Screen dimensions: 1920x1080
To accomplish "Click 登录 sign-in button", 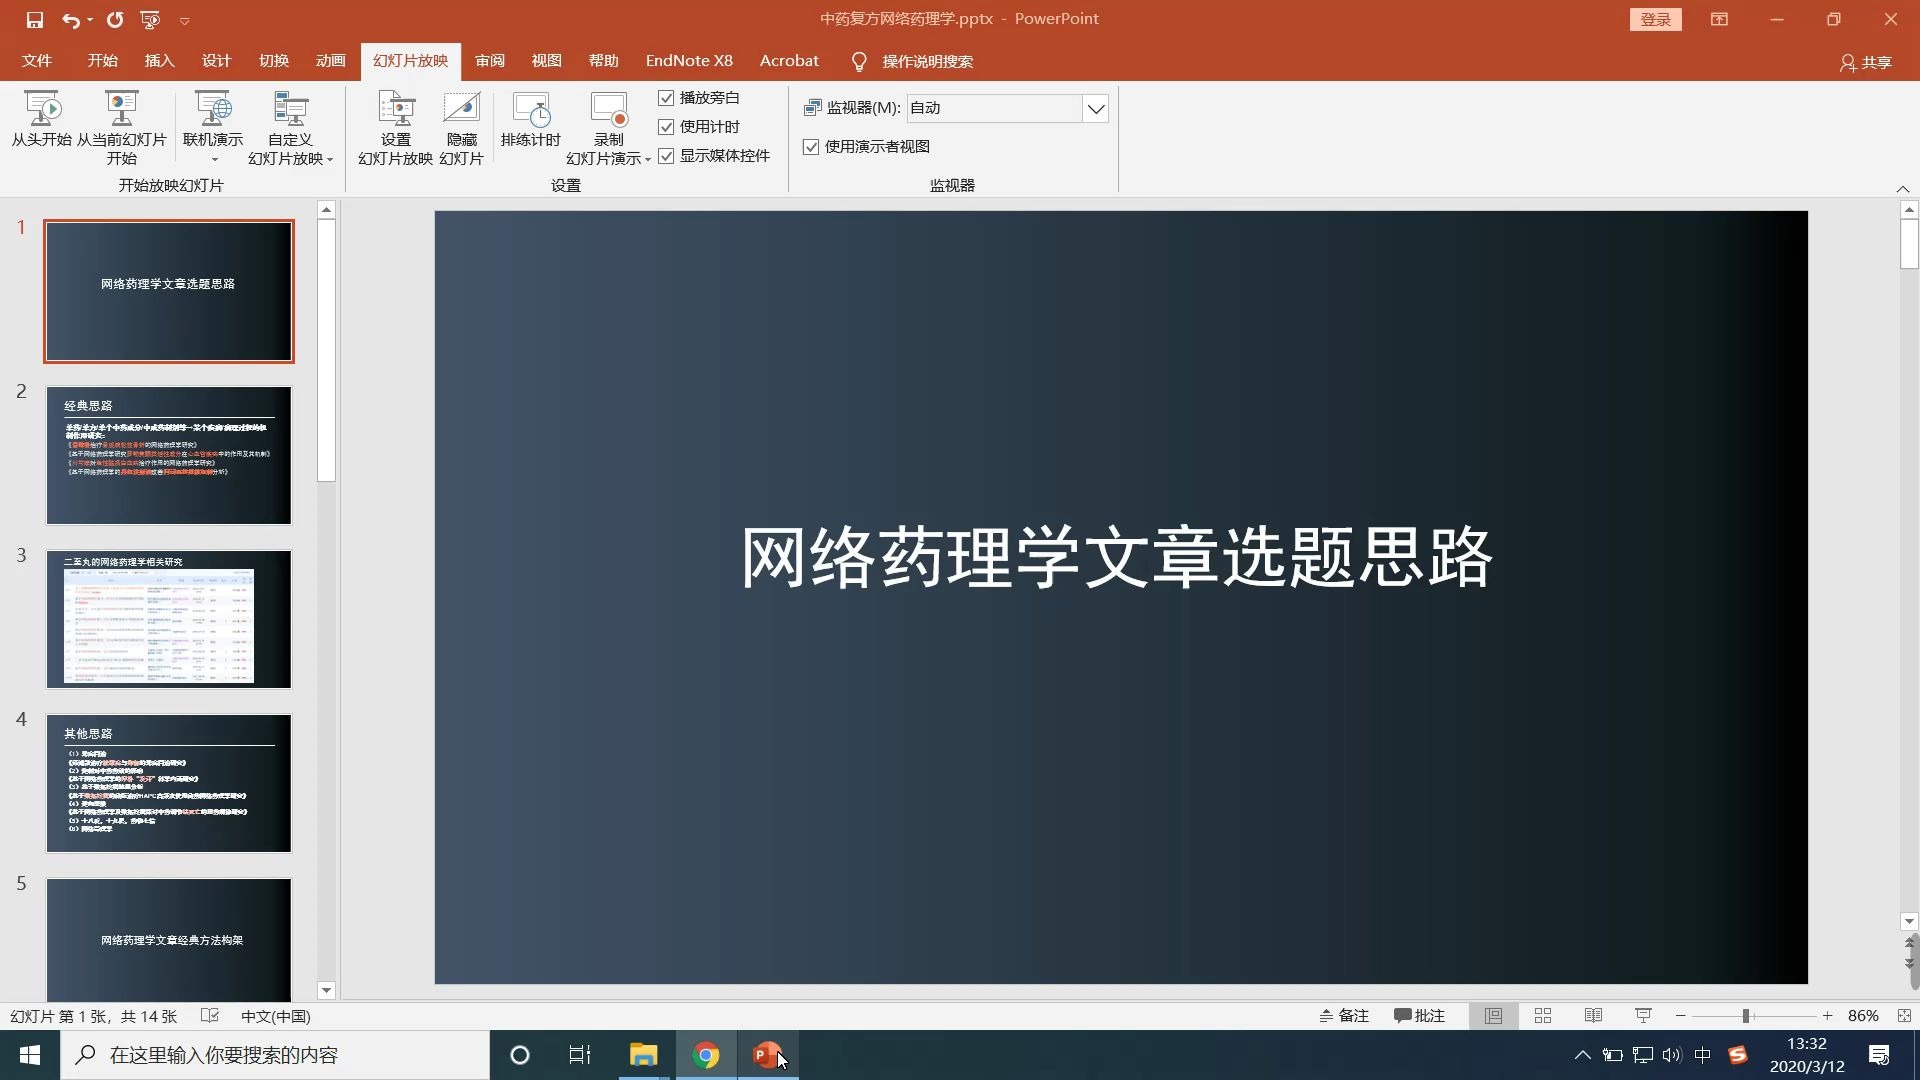I will 1655,20.
